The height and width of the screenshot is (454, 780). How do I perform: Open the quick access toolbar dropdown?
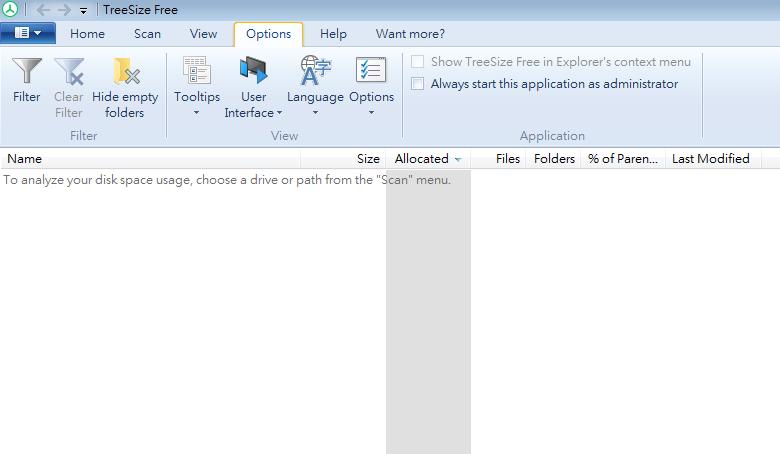(x=83, y=10)
